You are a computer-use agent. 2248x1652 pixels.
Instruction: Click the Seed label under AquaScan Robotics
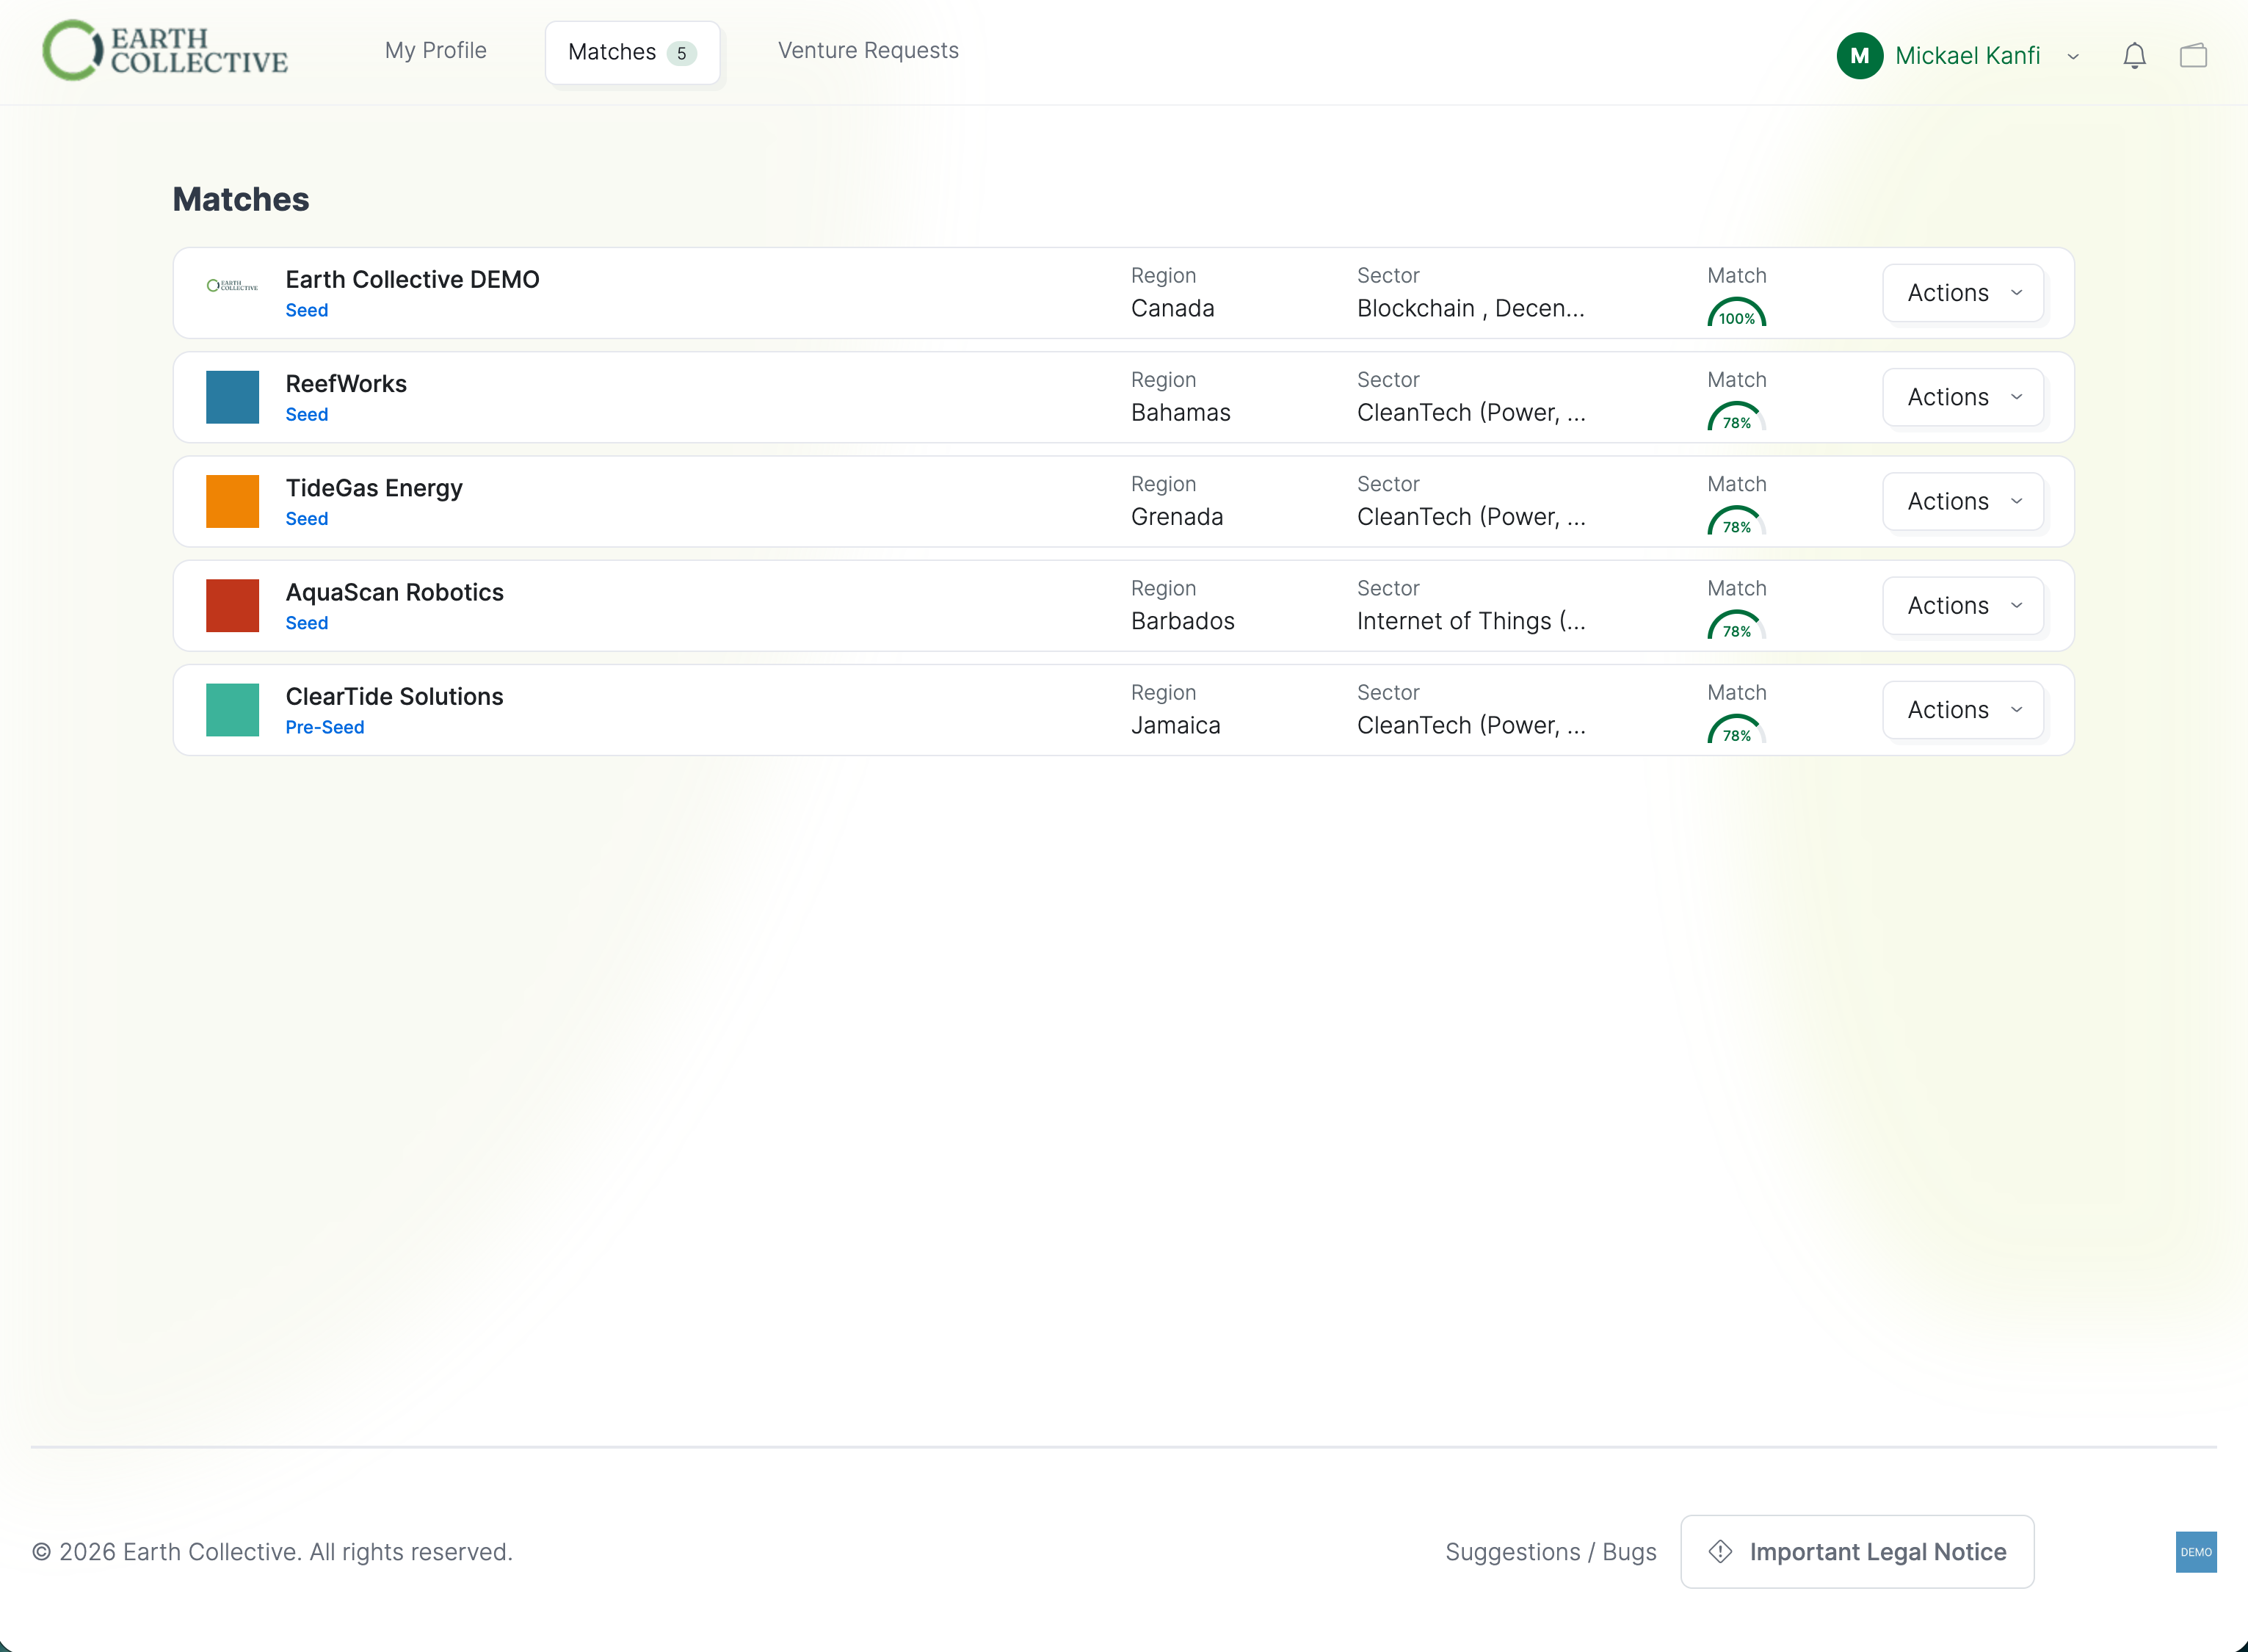click(306, 623)
